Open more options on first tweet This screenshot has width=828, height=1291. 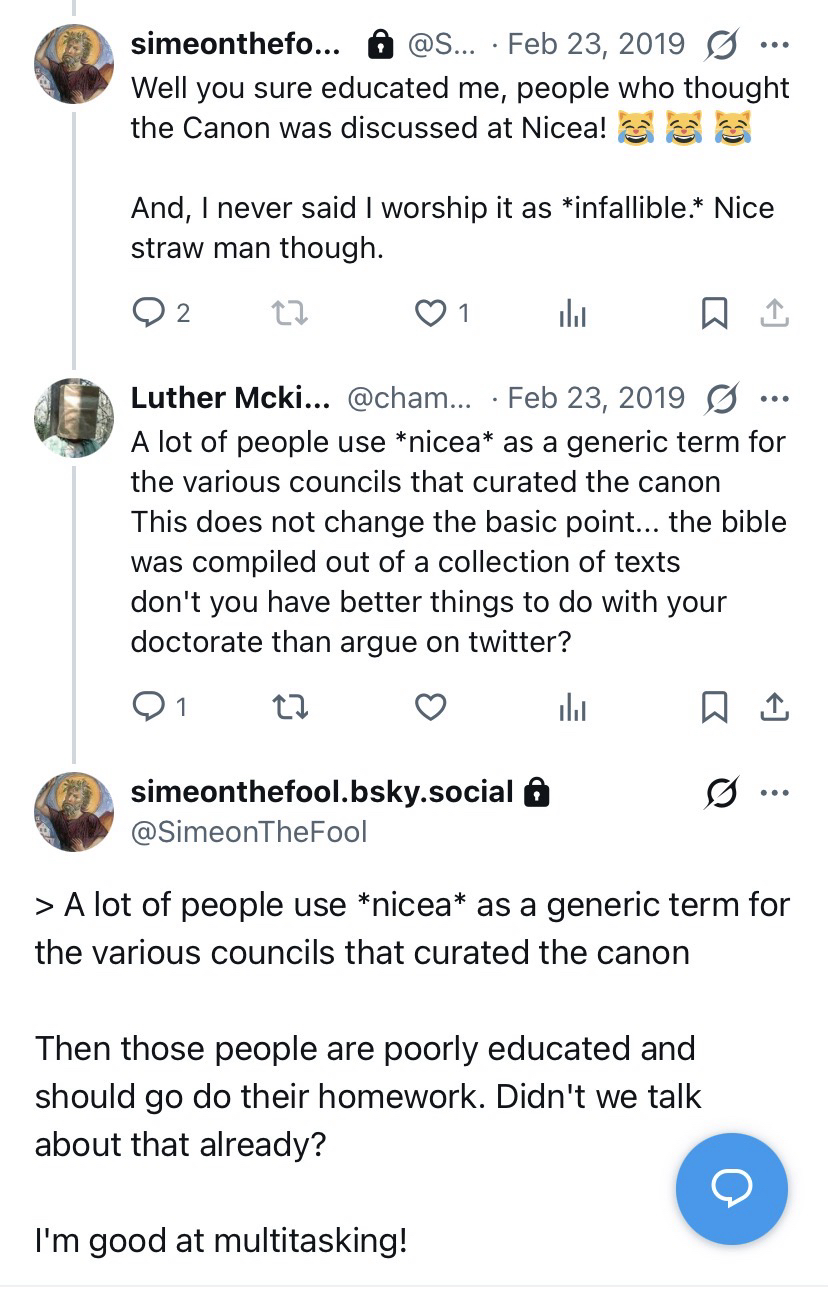(x=775, y=45)
